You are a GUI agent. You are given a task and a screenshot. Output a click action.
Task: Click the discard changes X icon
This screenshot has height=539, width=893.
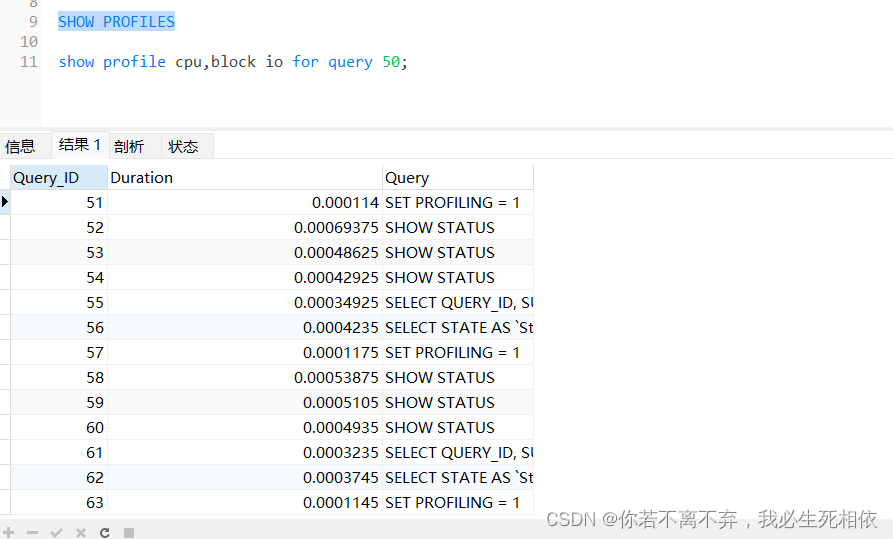pyautogui.click(x=80, y=533)
